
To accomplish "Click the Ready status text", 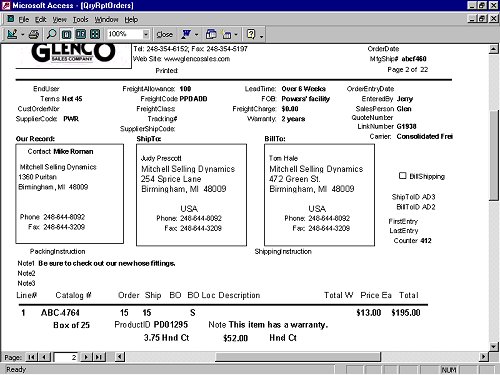I will coord(16,369).
